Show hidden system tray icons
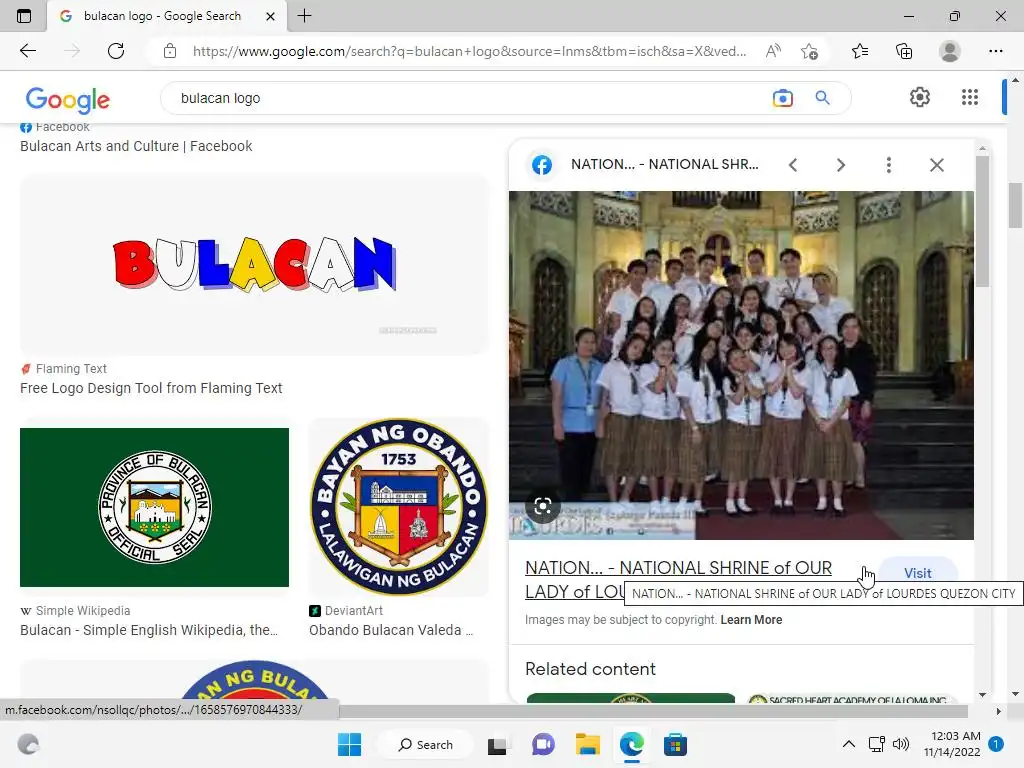Screen dimensions: 1024x768 [x=848, y=744]
